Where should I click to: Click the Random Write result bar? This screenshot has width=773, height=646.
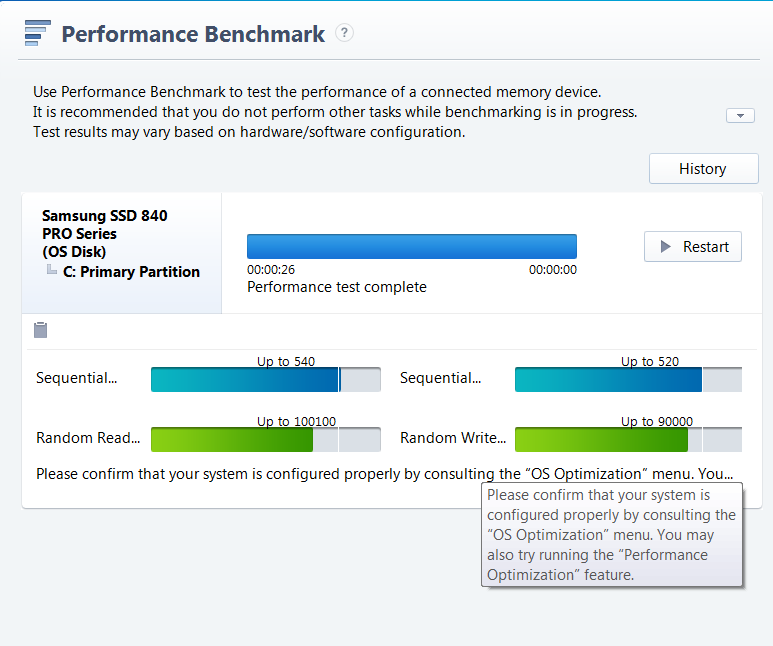tap(628, 439)
